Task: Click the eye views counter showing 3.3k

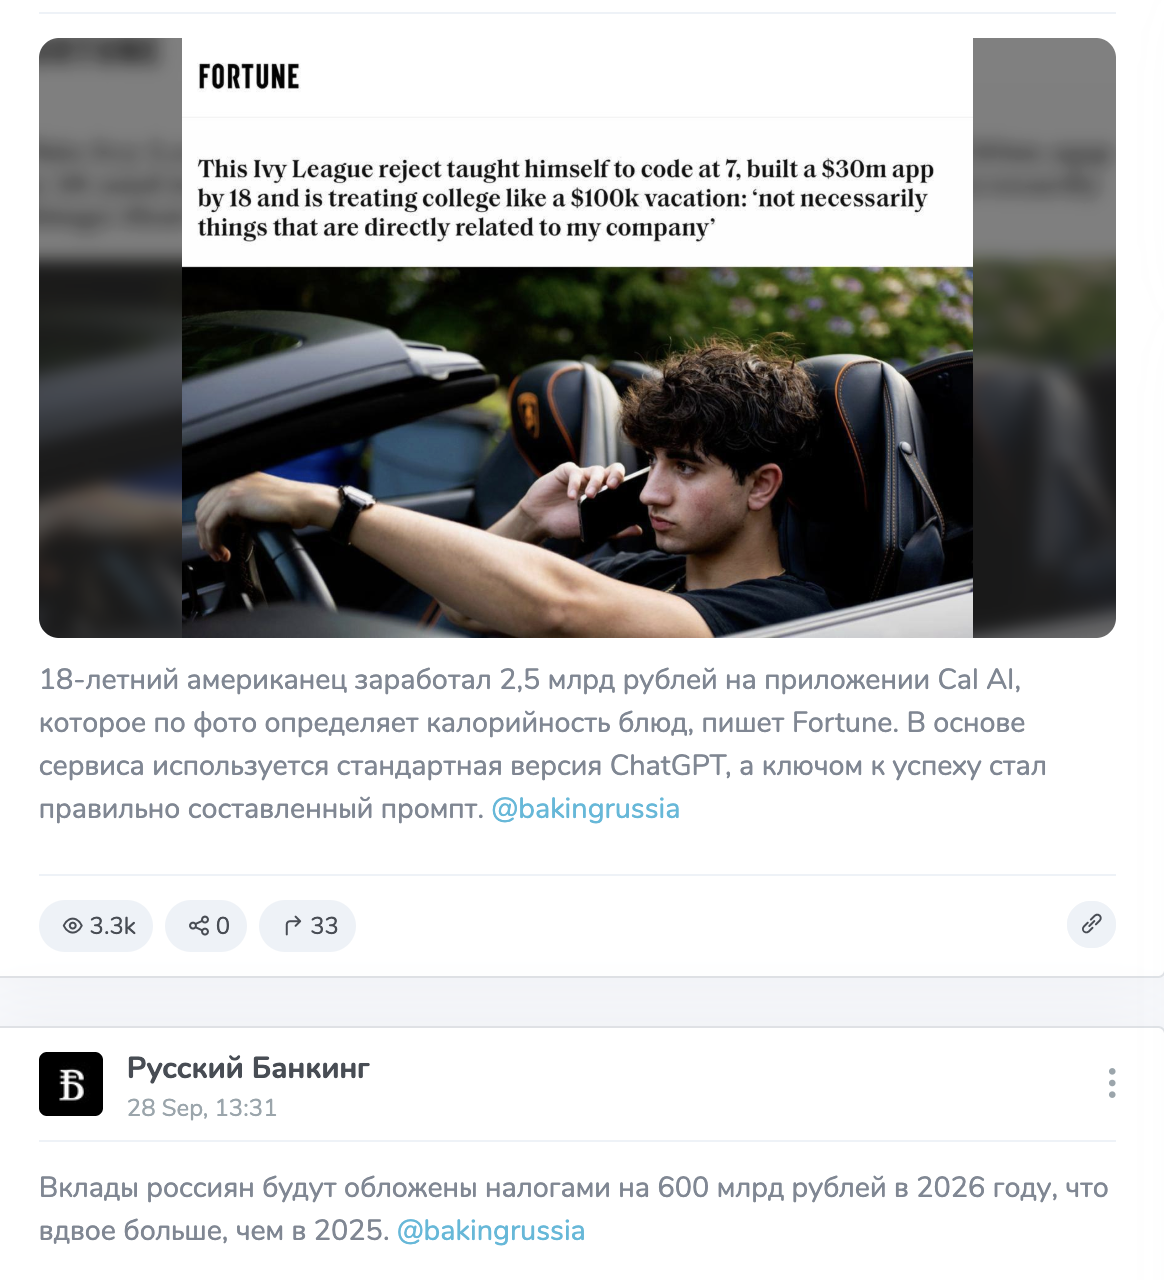Action: pyautogui.click(x=96, y=925)
